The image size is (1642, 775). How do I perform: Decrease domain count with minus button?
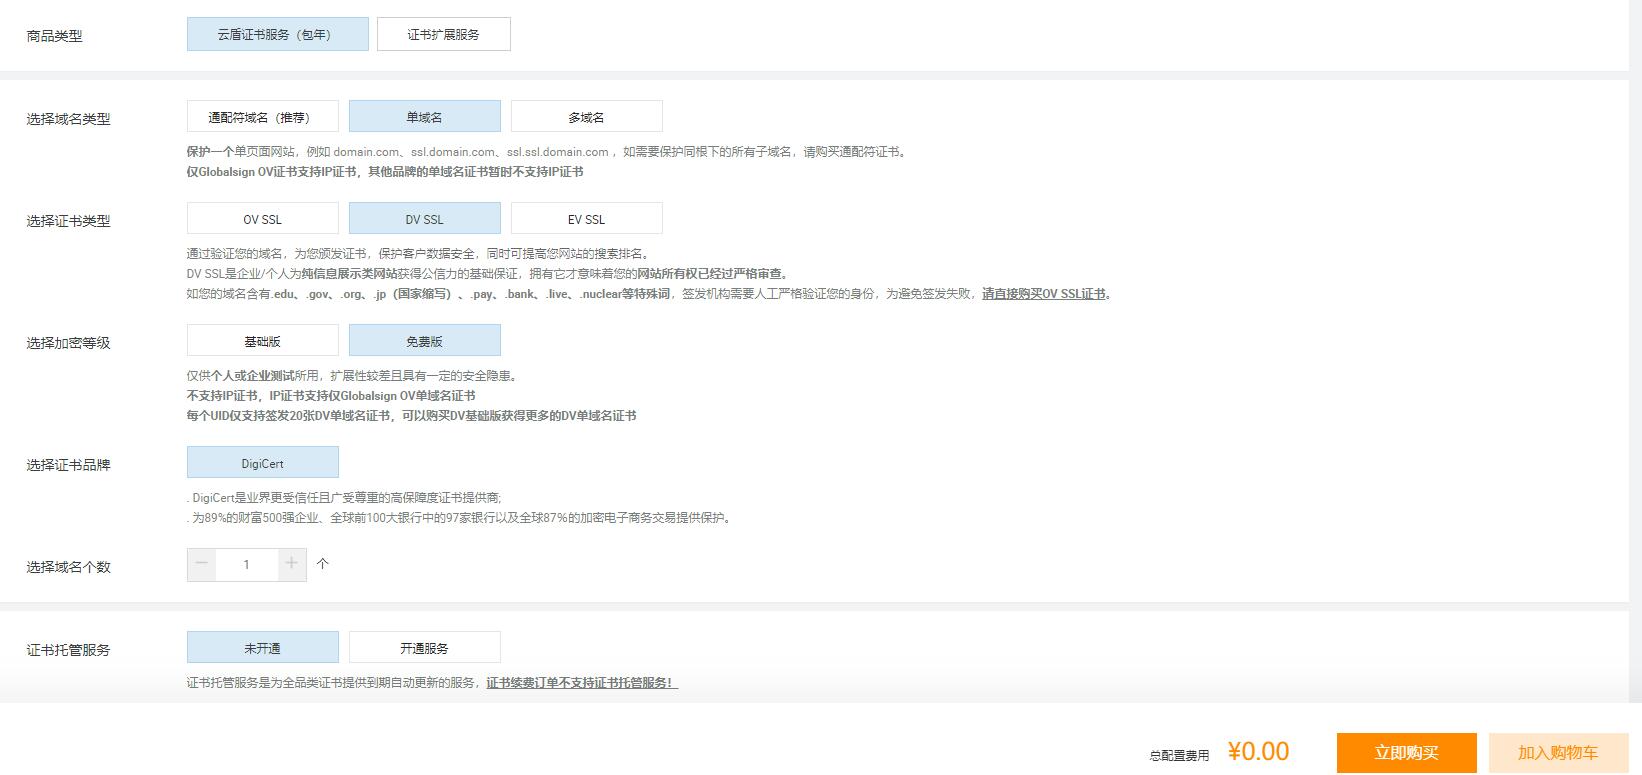click(201, 564)
